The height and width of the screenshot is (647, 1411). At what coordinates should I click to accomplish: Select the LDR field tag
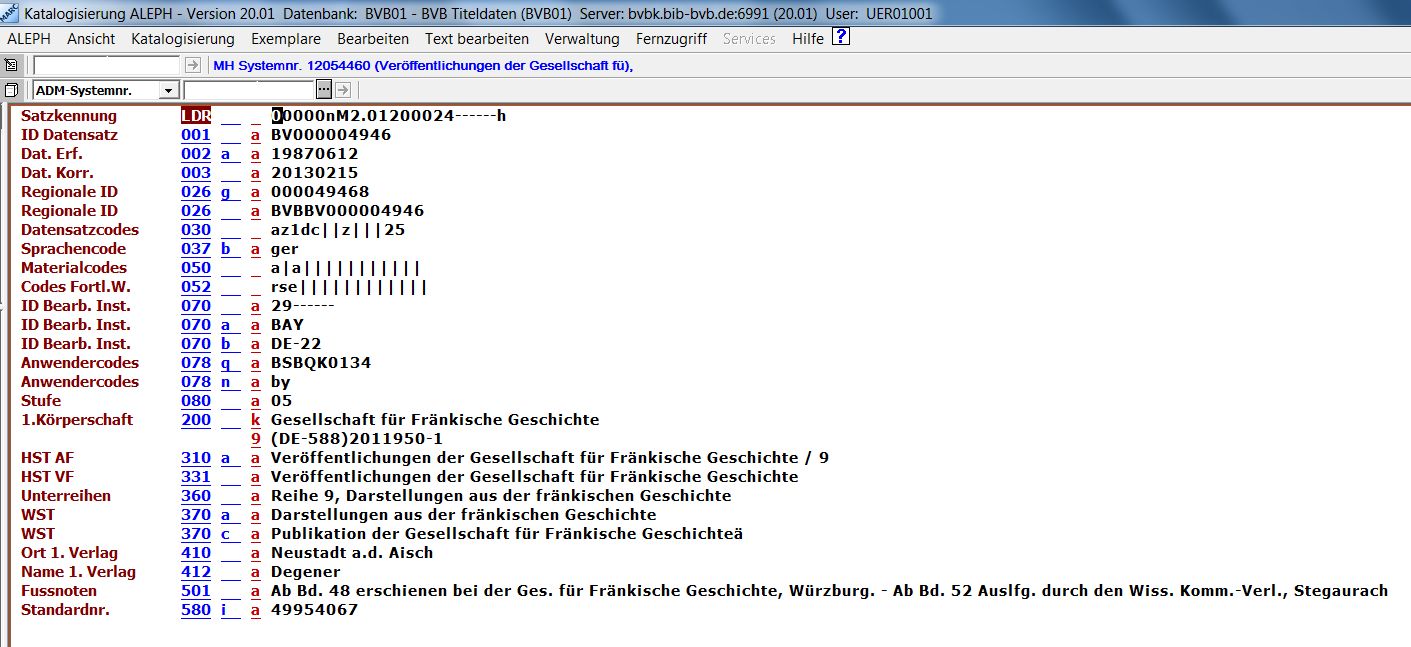[x=196, y=116]
